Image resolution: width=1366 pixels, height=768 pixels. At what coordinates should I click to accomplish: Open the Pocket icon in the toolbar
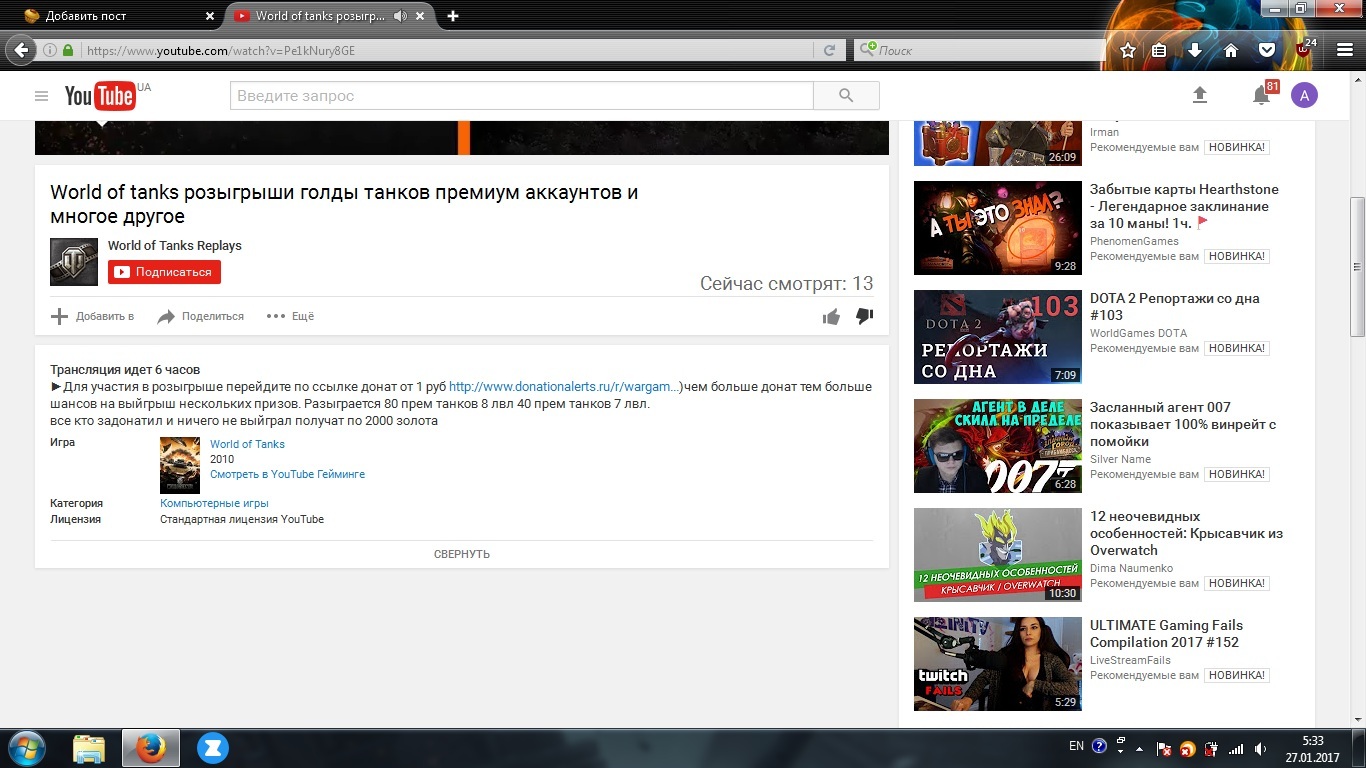coord(1266,50)
